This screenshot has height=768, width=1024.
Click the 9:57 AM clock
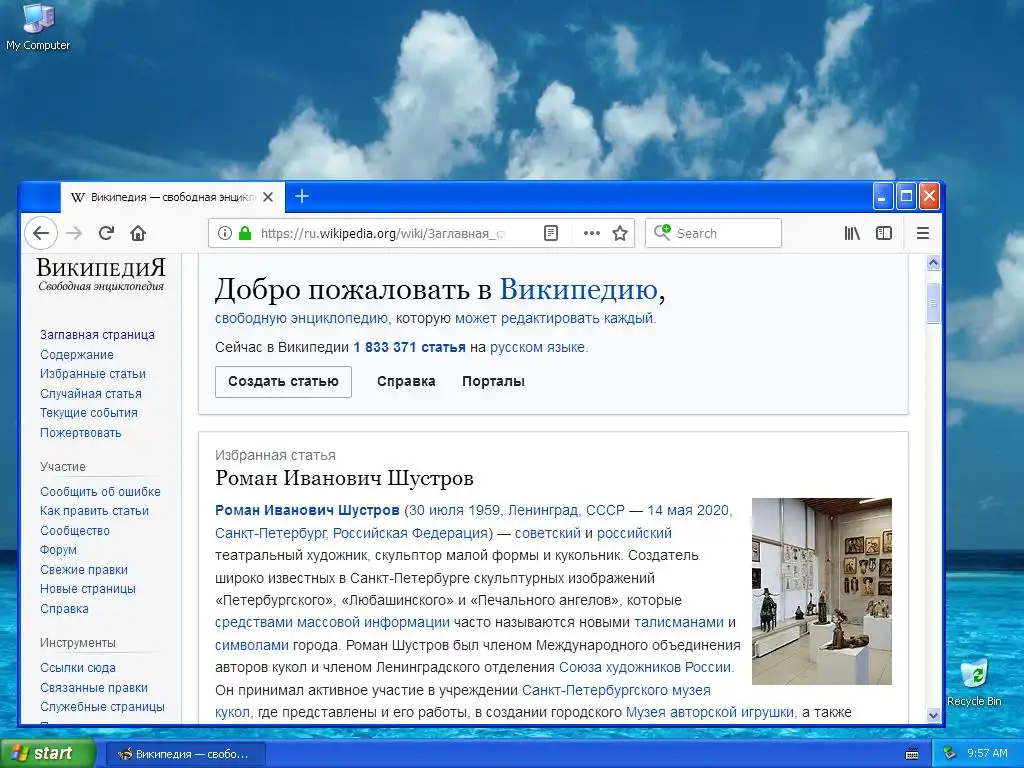(x=987, y=754)
